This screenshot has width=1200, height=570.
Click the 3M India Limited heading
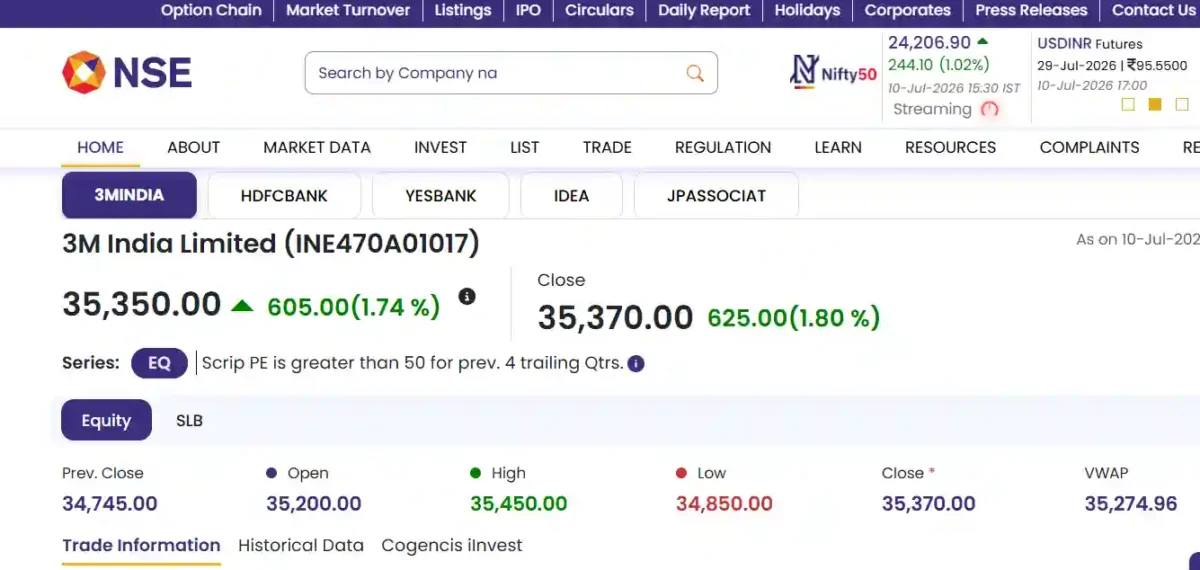pyautogui.click(x=271, y=243)
